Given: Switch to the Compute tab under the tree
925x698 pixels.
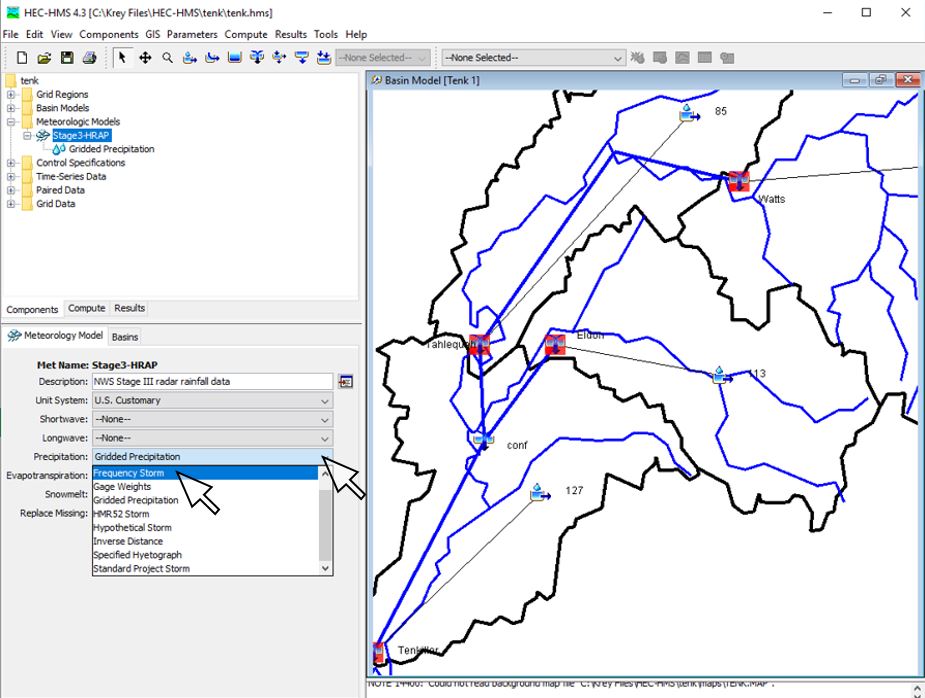Looking at the screenshot, I should (x=87, y=309).
